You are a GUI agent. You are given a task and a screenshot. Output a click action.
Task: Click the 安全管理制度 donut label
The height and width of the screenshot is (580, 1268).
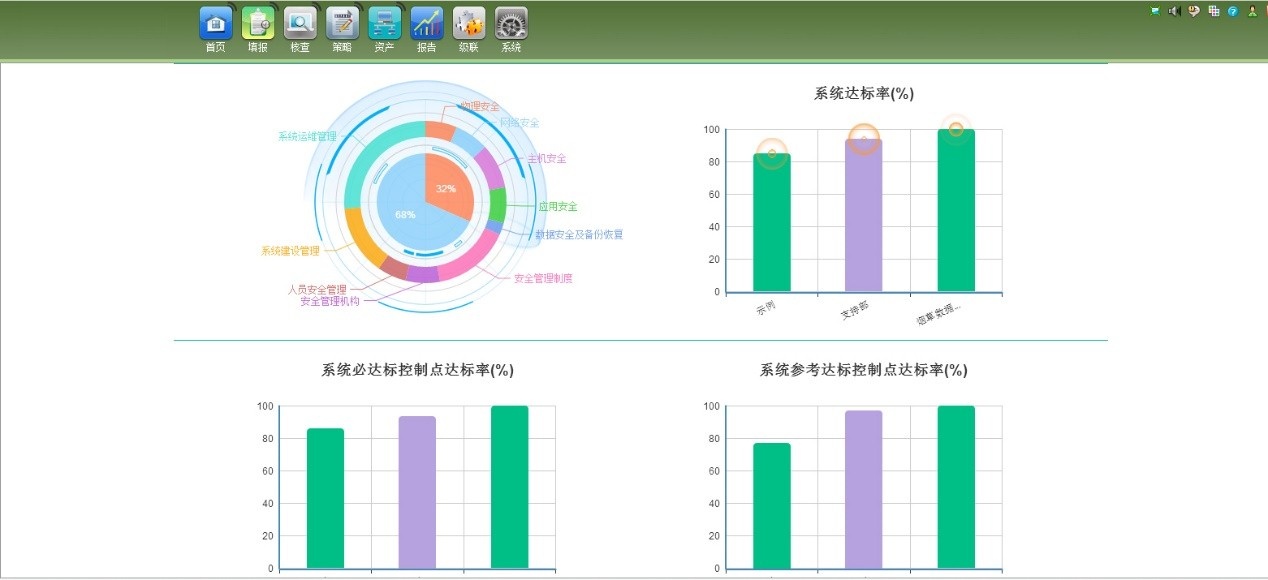542,278
